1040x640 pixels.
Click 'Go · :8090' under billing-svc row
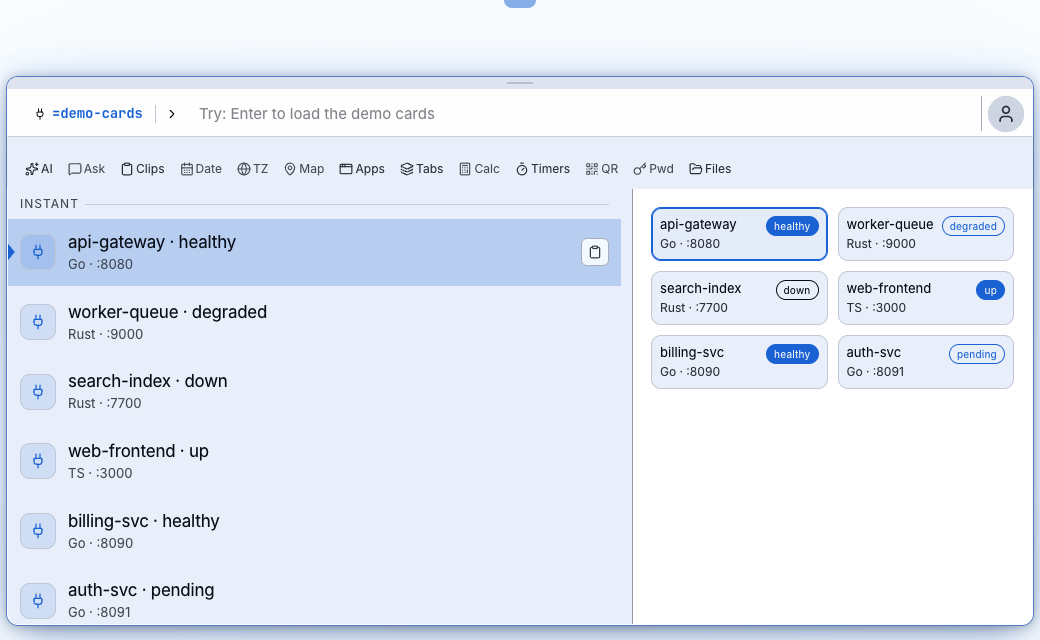click(x=100, y=543)
